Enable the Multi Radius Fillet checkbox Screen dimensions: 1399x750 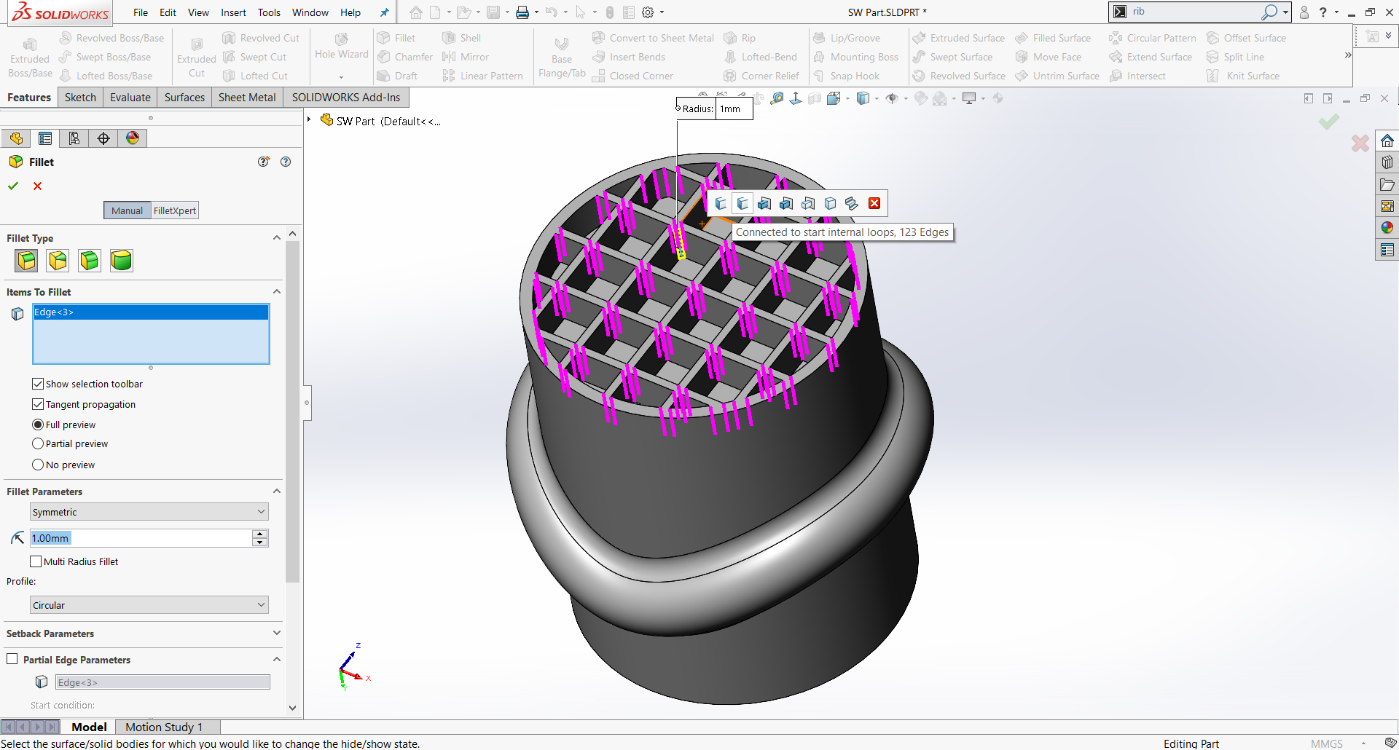(37, 561)
